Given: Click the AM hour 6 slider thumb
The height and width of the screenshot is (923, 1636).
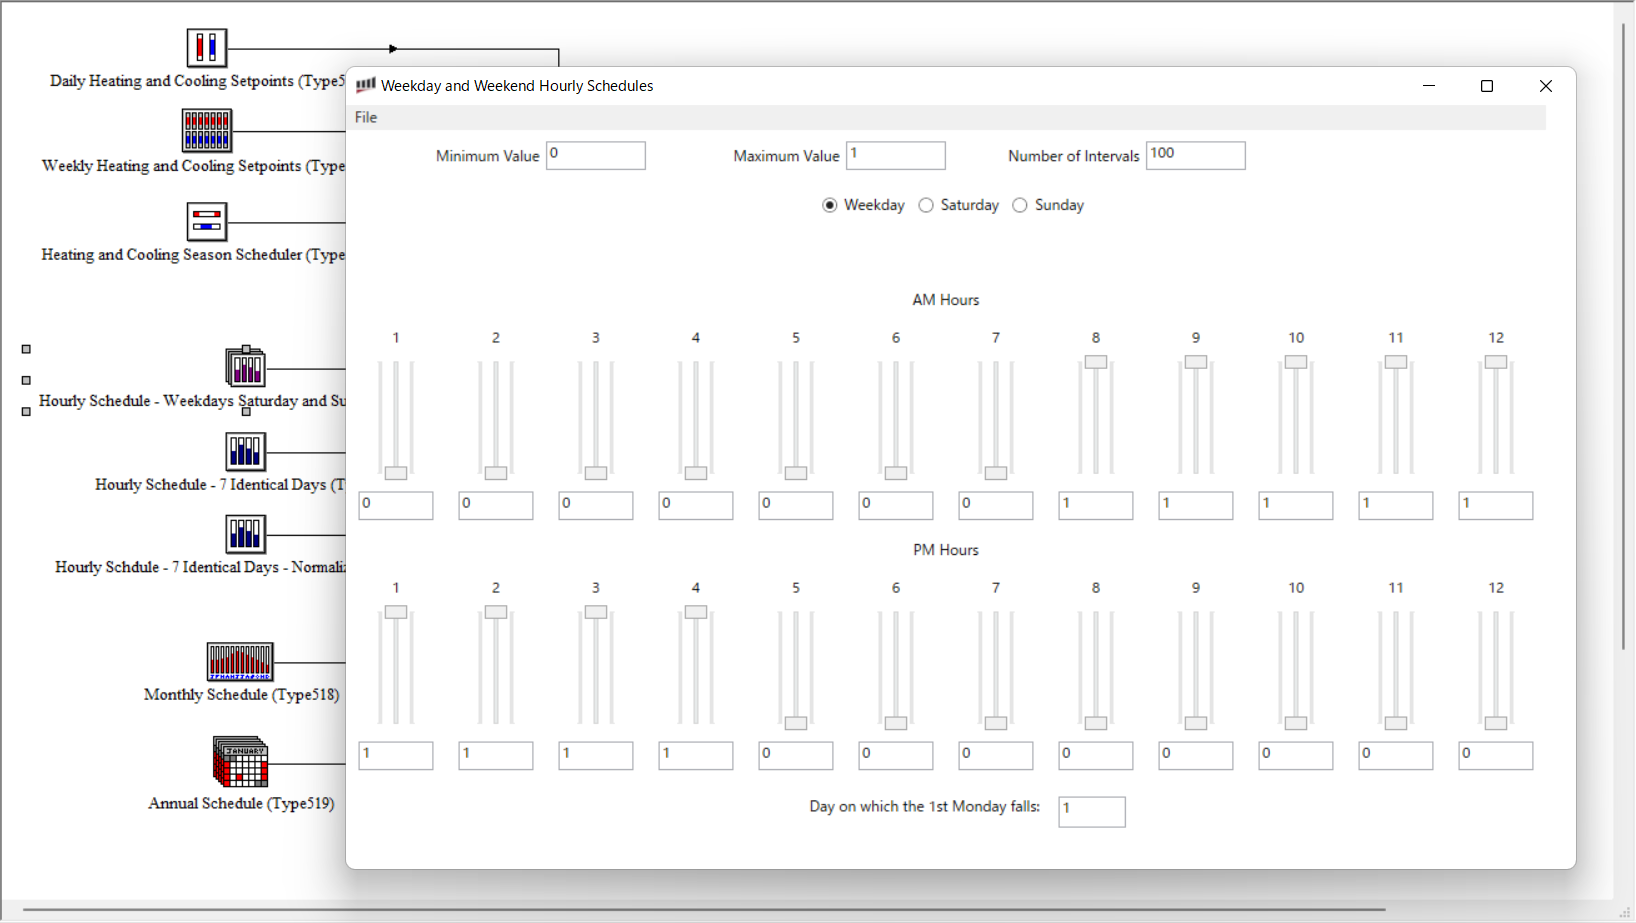Looking at the screenshot, I should coord(896,473).
